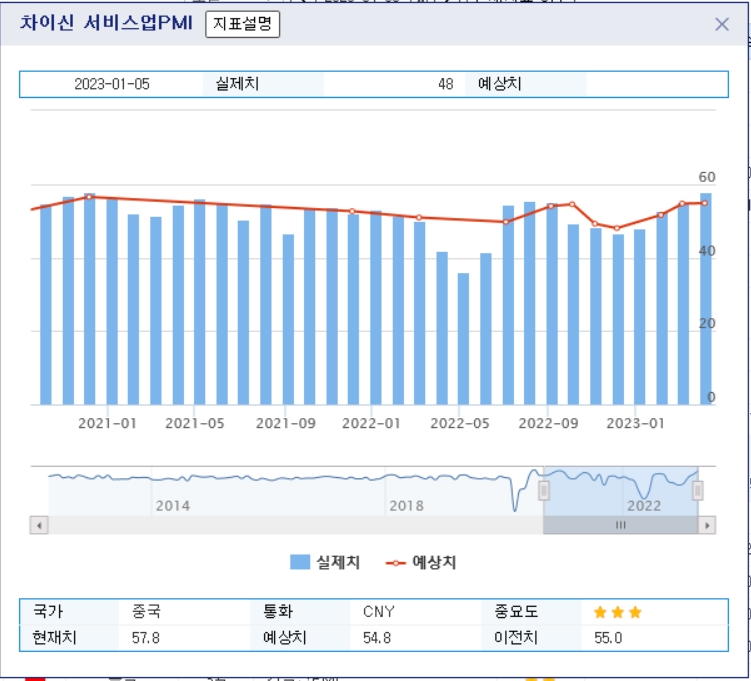The image size is (751, 681).
Task: Click the navigator scrollbar thumb
Action: (x=621, y=525)
